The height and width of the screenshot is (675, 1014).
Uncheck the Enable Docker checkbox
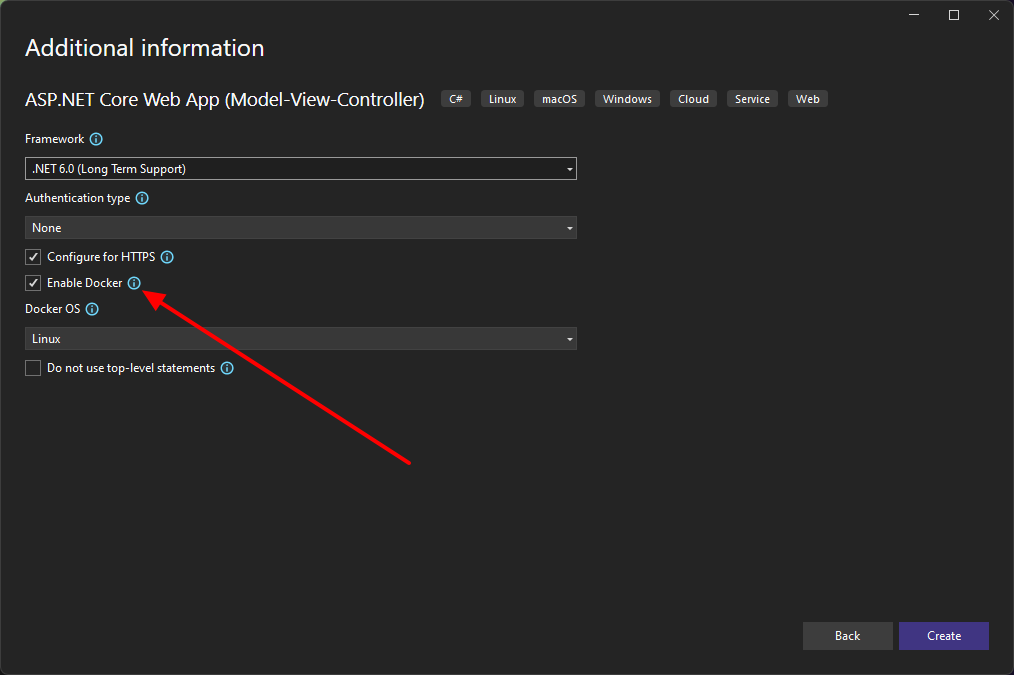[x=33, y=283]
